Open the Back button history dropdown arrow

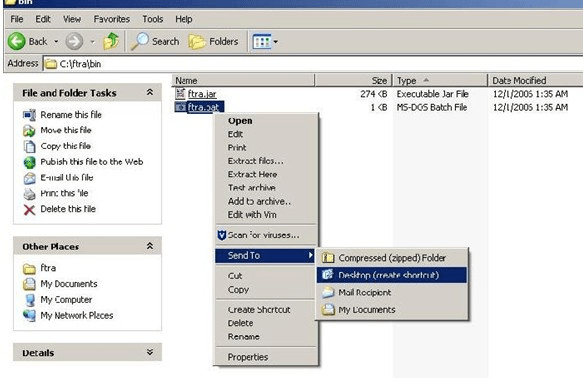[56, 41]
